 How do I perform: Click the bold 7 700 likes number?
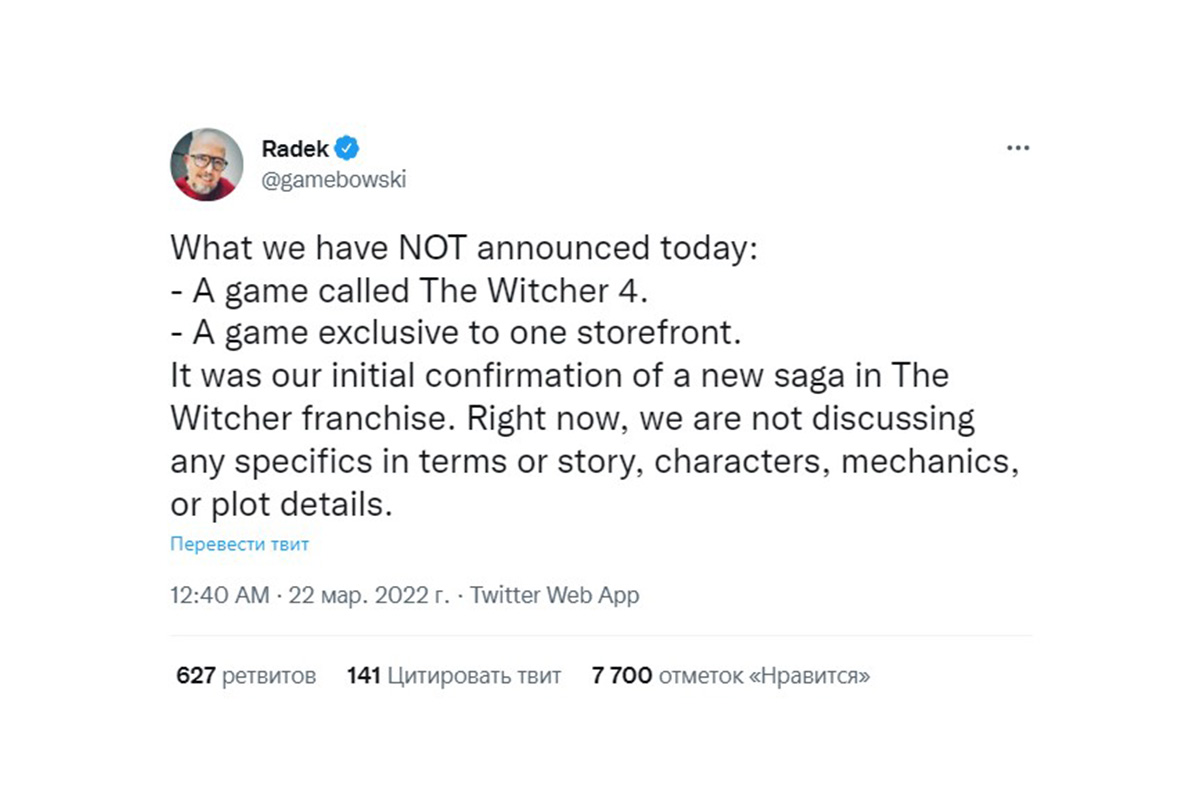point(622,676)
